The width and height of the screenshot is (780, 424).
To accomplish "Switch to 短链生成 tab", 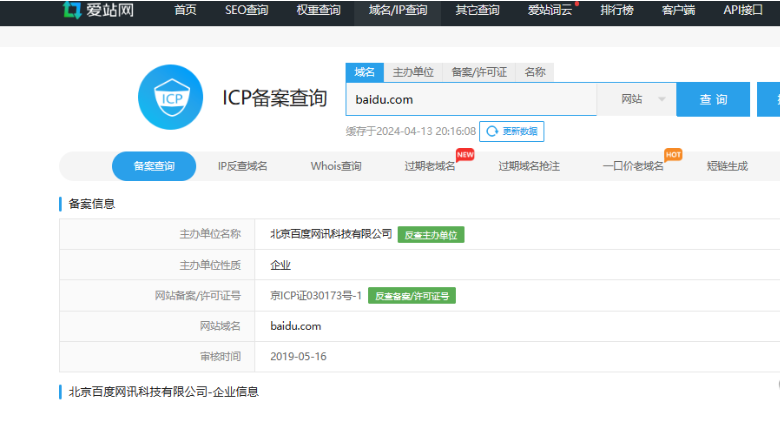I will tap(727, 166).
